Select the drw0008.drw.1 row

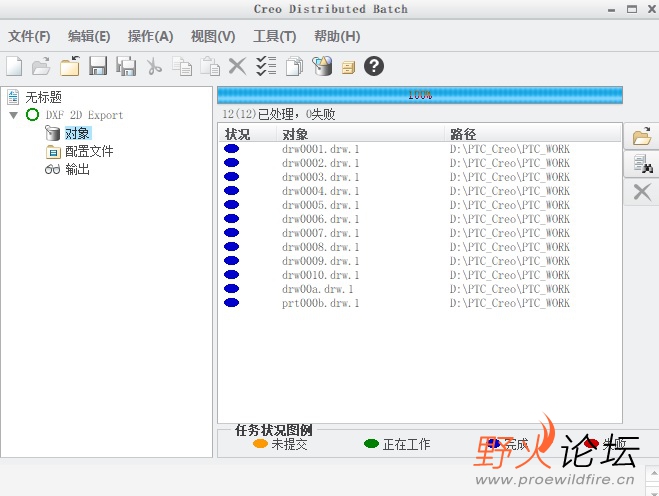[420, 247]
